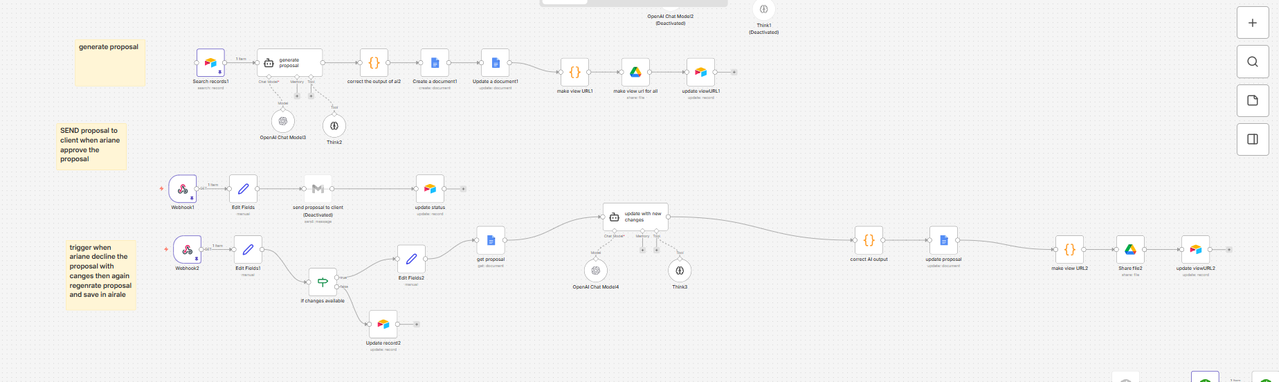Add node after update status output

[x=463, y=188]
